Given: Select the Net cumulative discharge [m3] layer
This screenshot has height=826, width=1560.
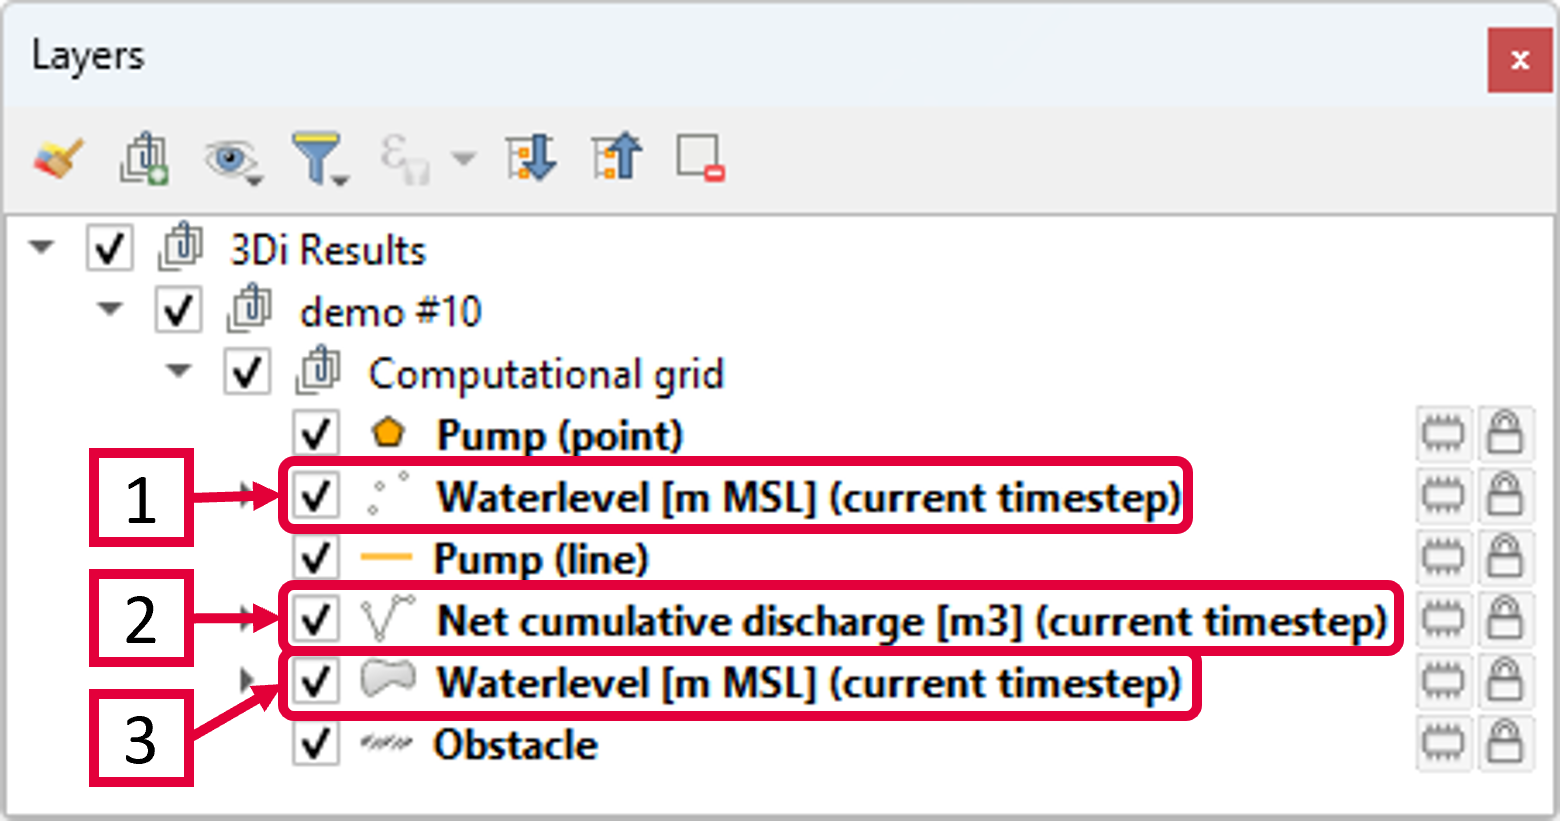Looking at the screenshot, I should (x=910, y=621).
